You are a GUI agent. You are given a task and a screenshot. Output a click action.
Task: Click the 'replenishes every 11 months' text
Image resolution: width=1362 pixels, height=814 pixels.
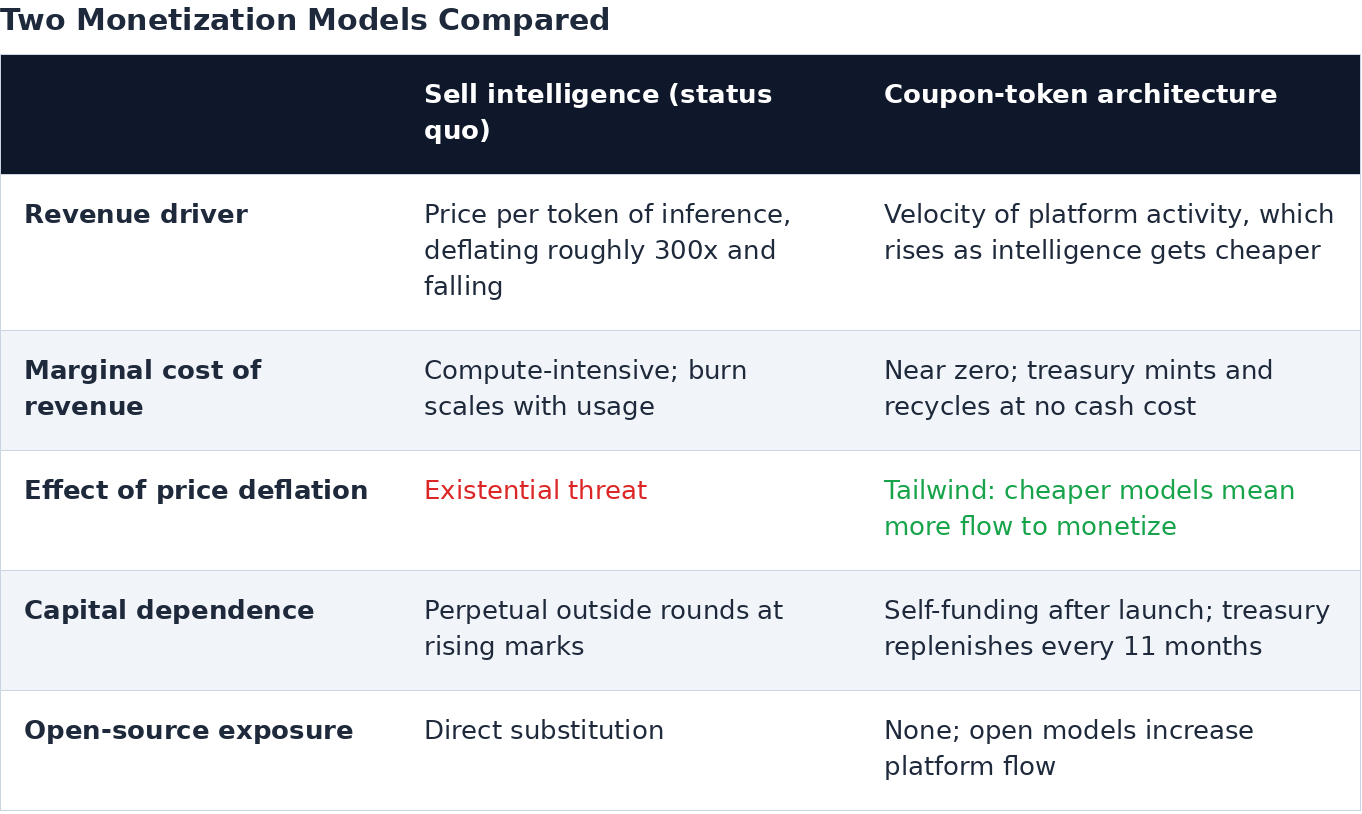(x=1073, y=647)
